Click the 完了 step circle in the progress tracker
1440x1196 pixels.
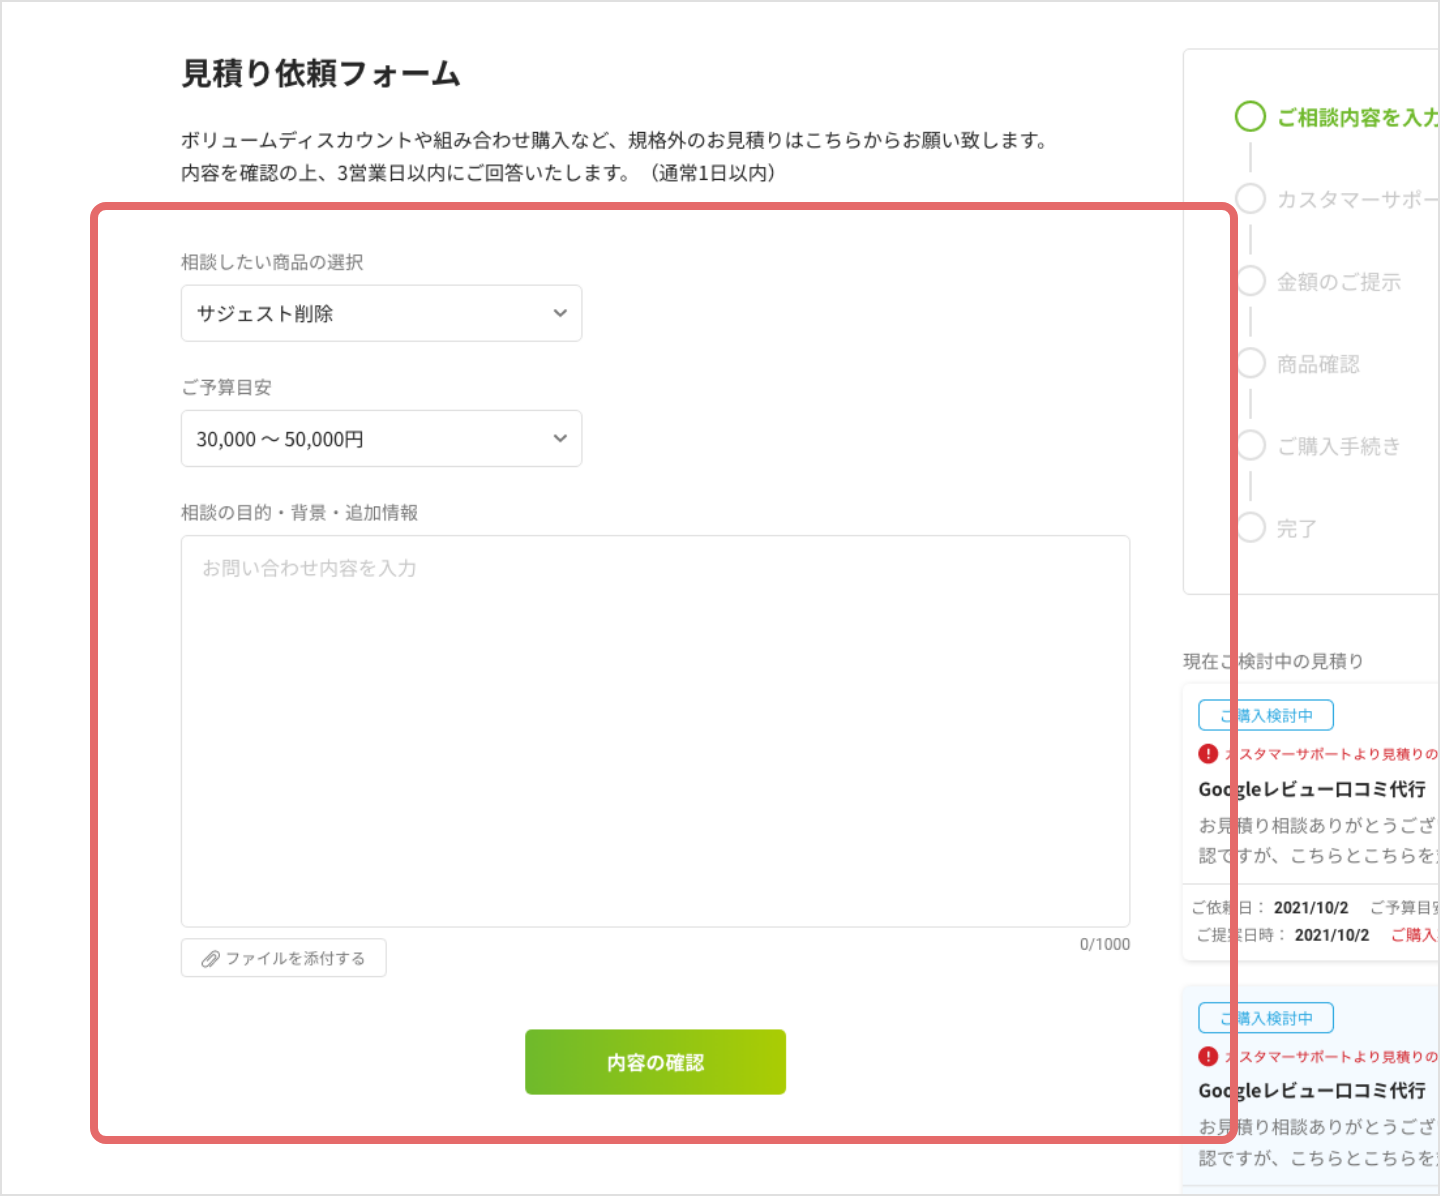click(1250, 527)
